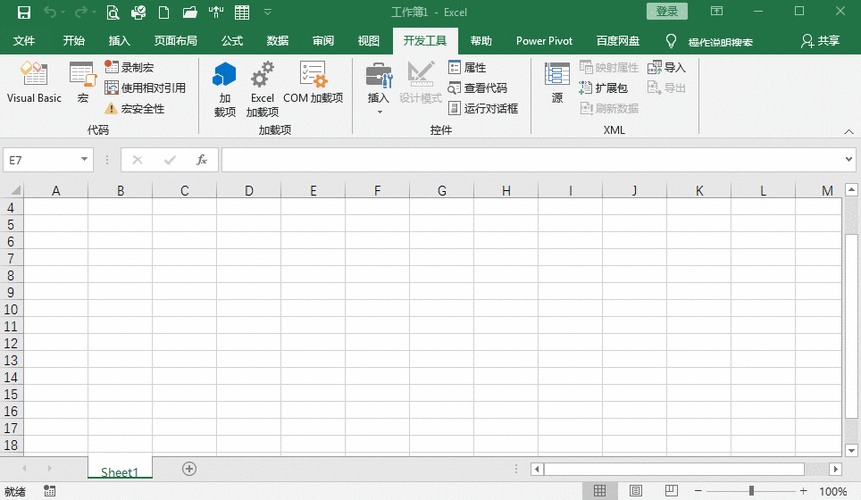
Task: Open ribbon display options icon
Action: point(717,11)
